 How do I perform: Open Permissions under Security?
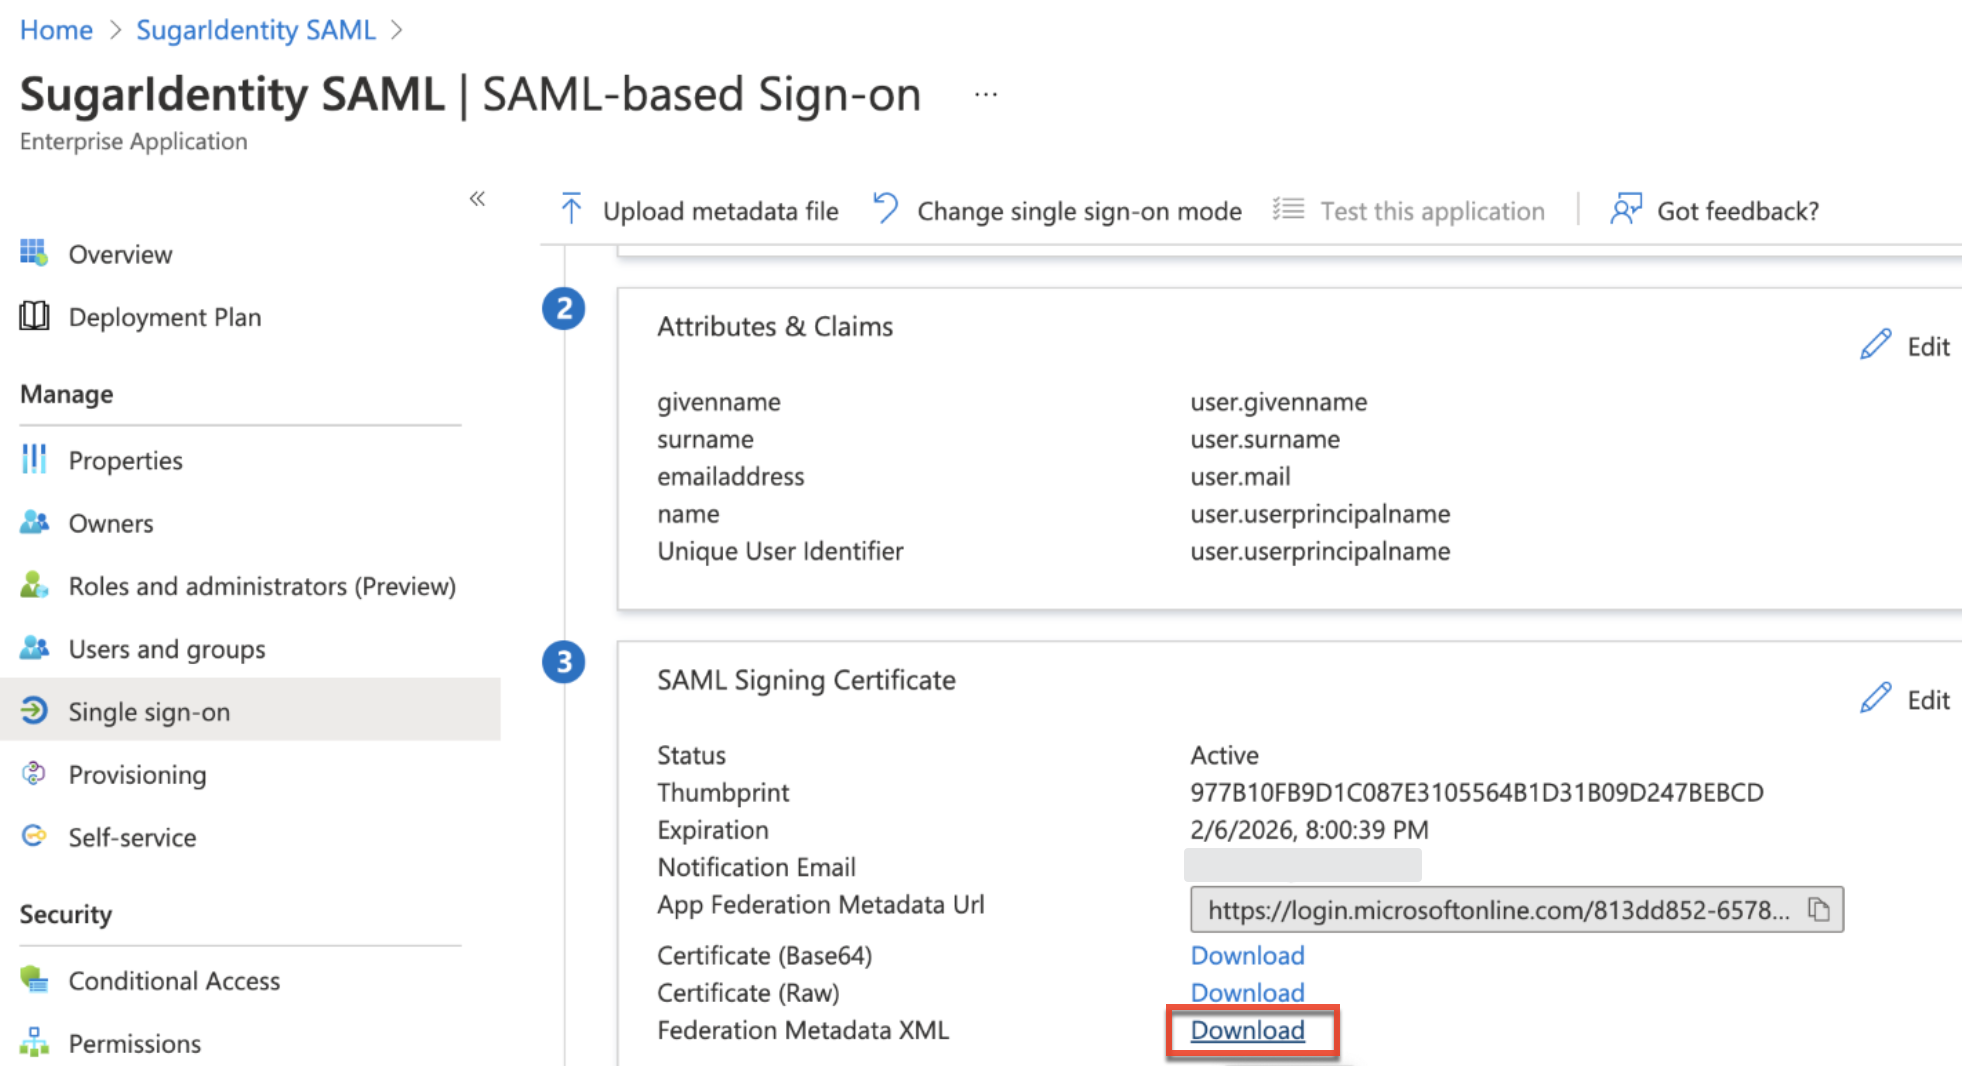(134, 1043)
